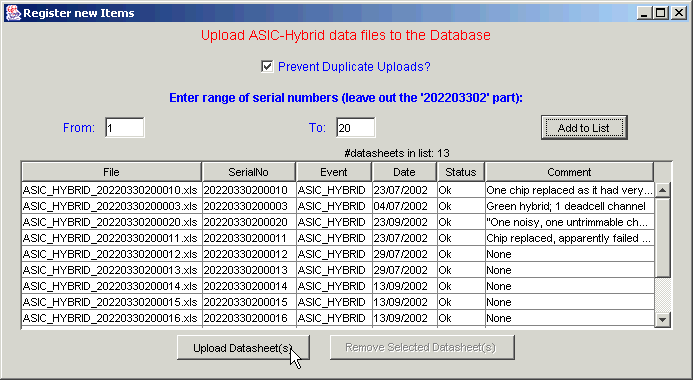Click the 'One noisy, one untrimmable' comment cell
The image size is (693, 380).
click(x=570, y=222)
